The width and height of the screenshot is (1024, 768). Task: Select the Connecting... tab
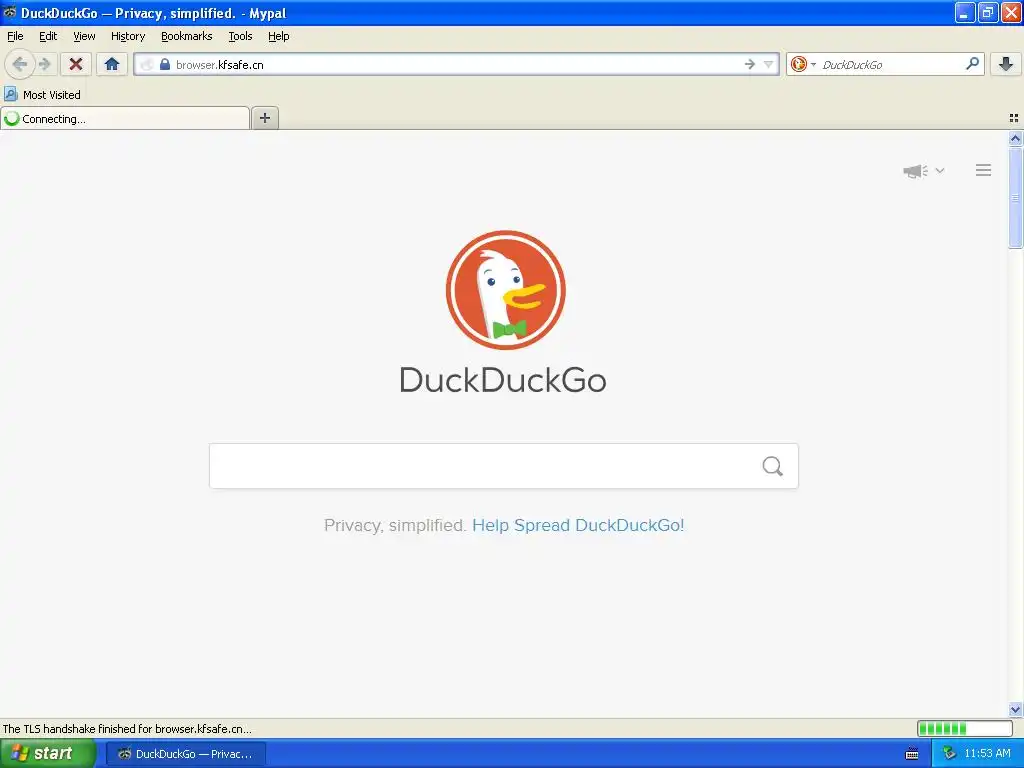pos(125,119)
